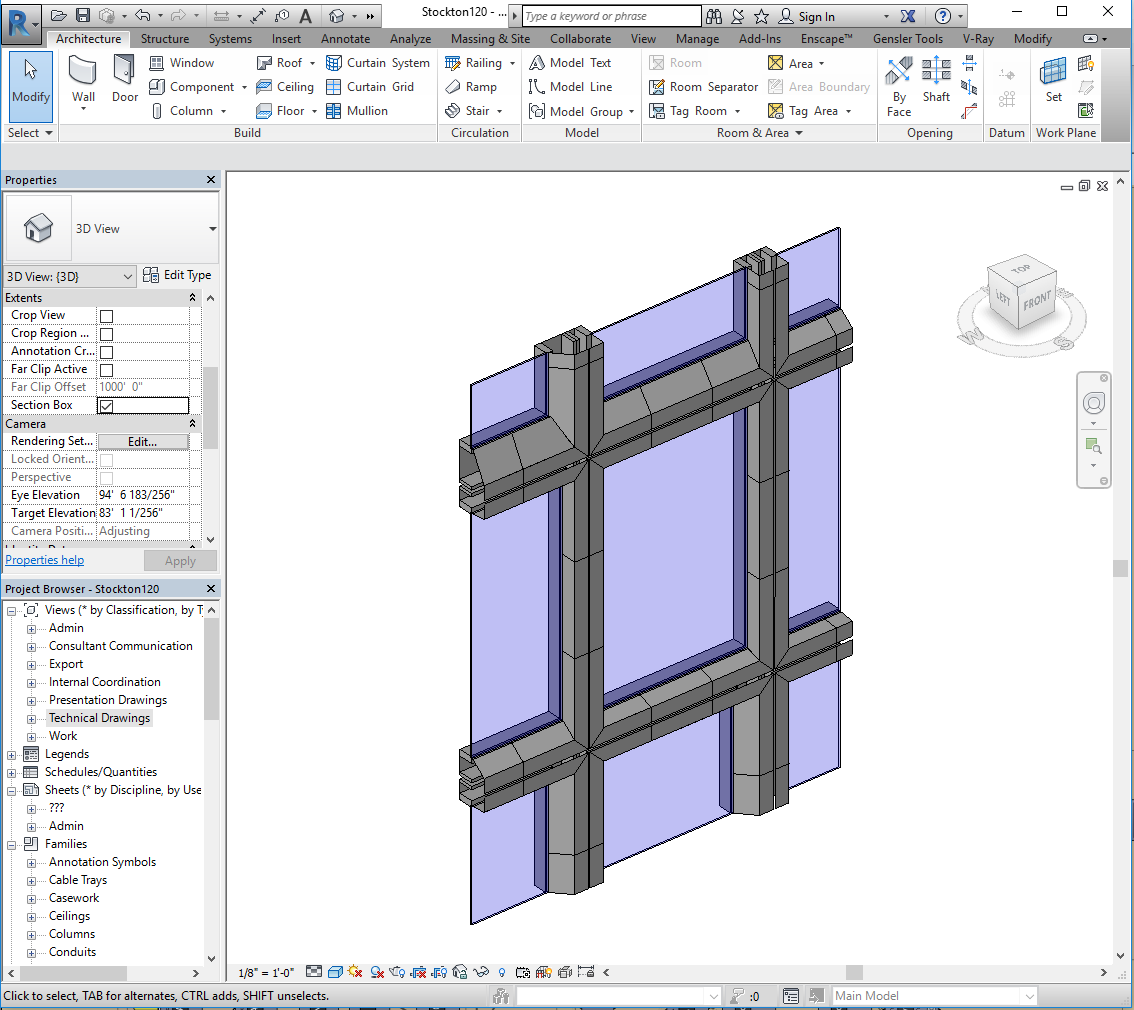Image resolution: width=1134 pixels, height=1010 pixels.
Task: Uncheck the Section Box checkbox
Action: (x=106, y=406)
